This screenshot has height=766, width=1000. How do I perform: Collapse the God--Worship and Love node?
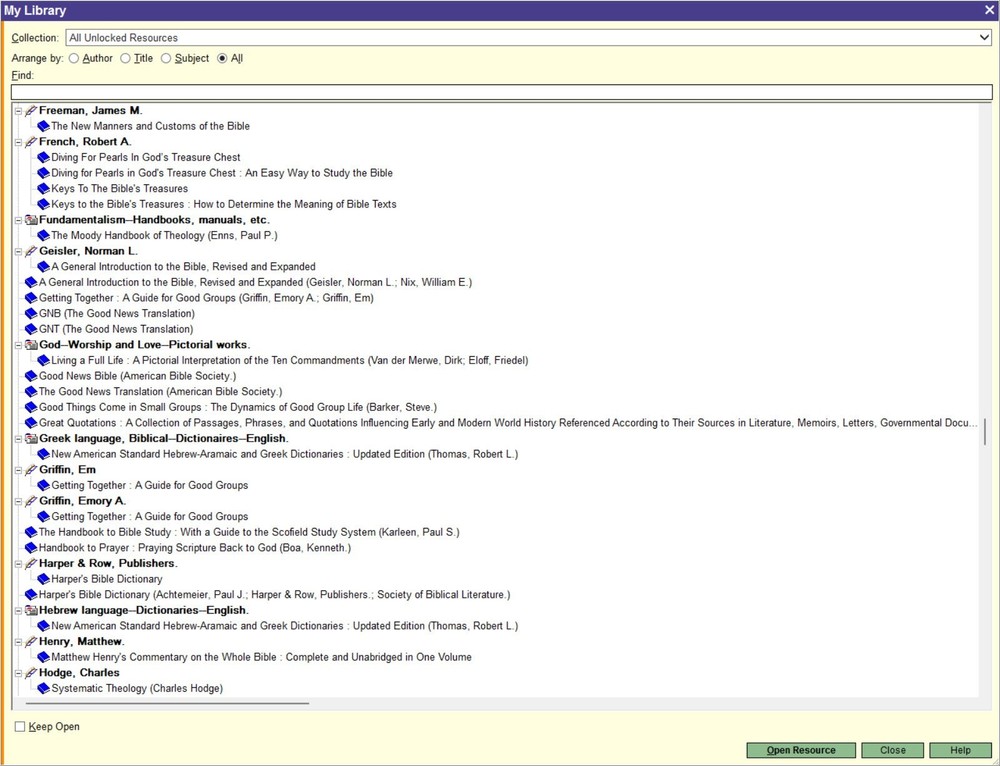point(18,345)
